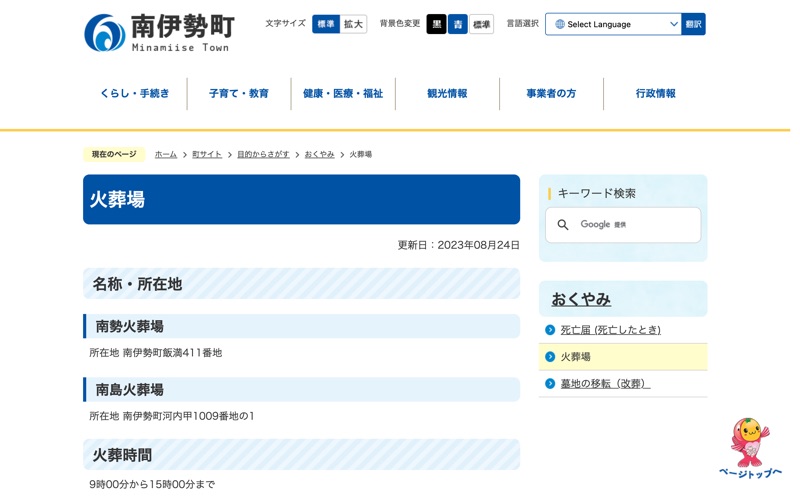Viewport: 800px width, 500px height.
Task: Click the arrow icon beside 墓地の移転
Action: click(x=550, y=383)
